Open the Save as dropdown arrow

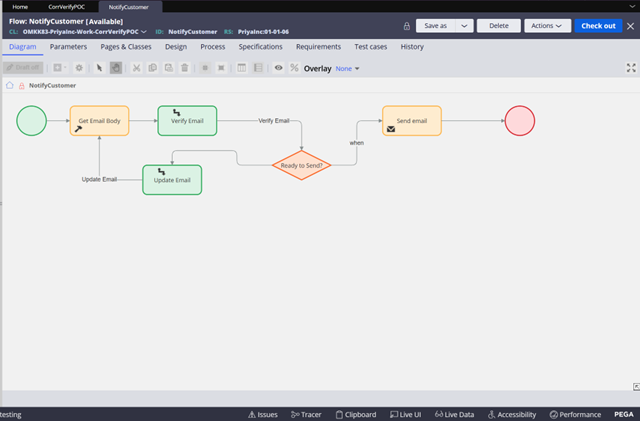tap(464, 26)
